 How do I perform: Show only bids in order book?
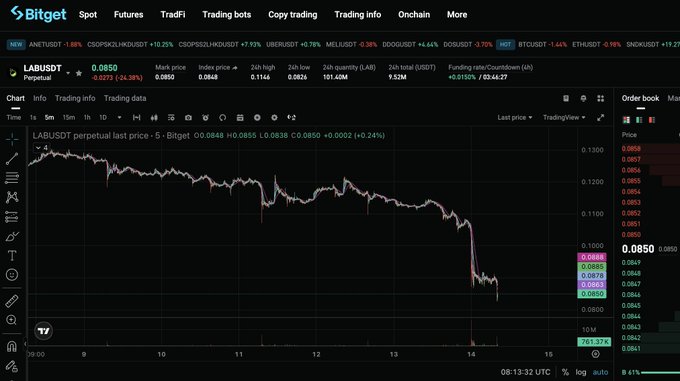[x=639, y=120]
